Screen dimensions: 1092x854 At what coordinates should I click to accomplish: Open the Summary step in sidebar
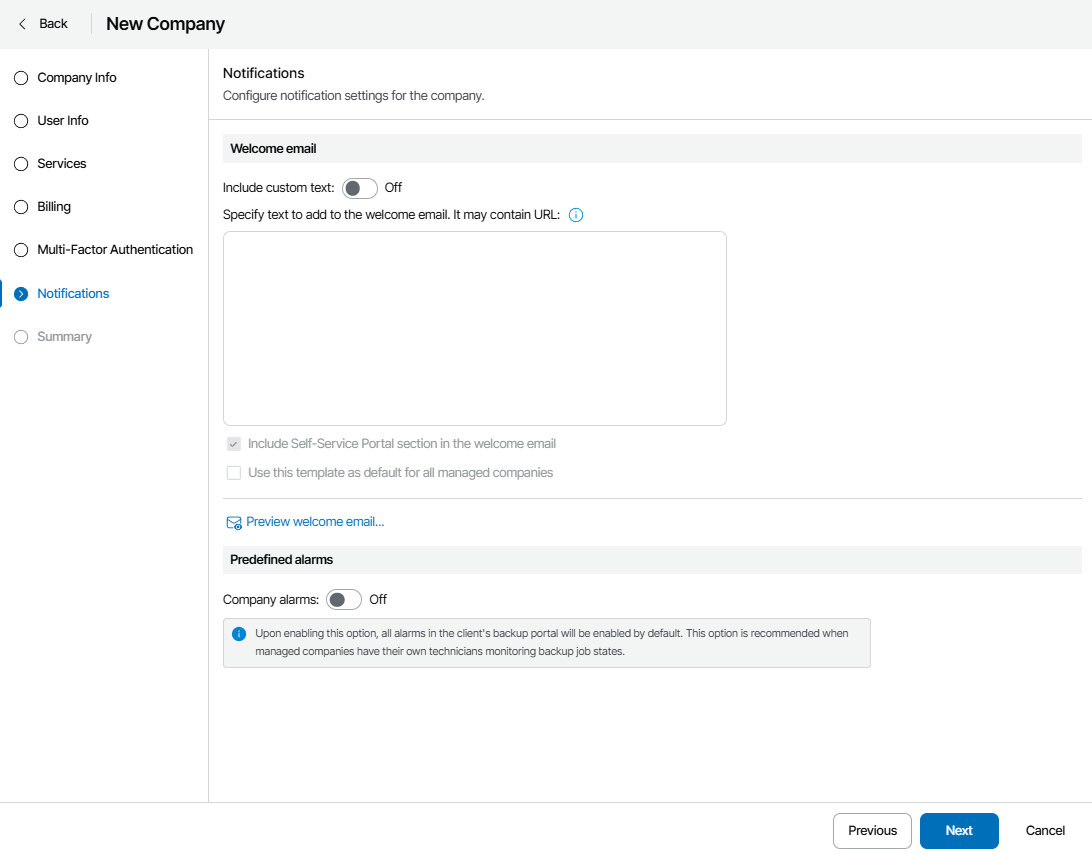point(64,337)
